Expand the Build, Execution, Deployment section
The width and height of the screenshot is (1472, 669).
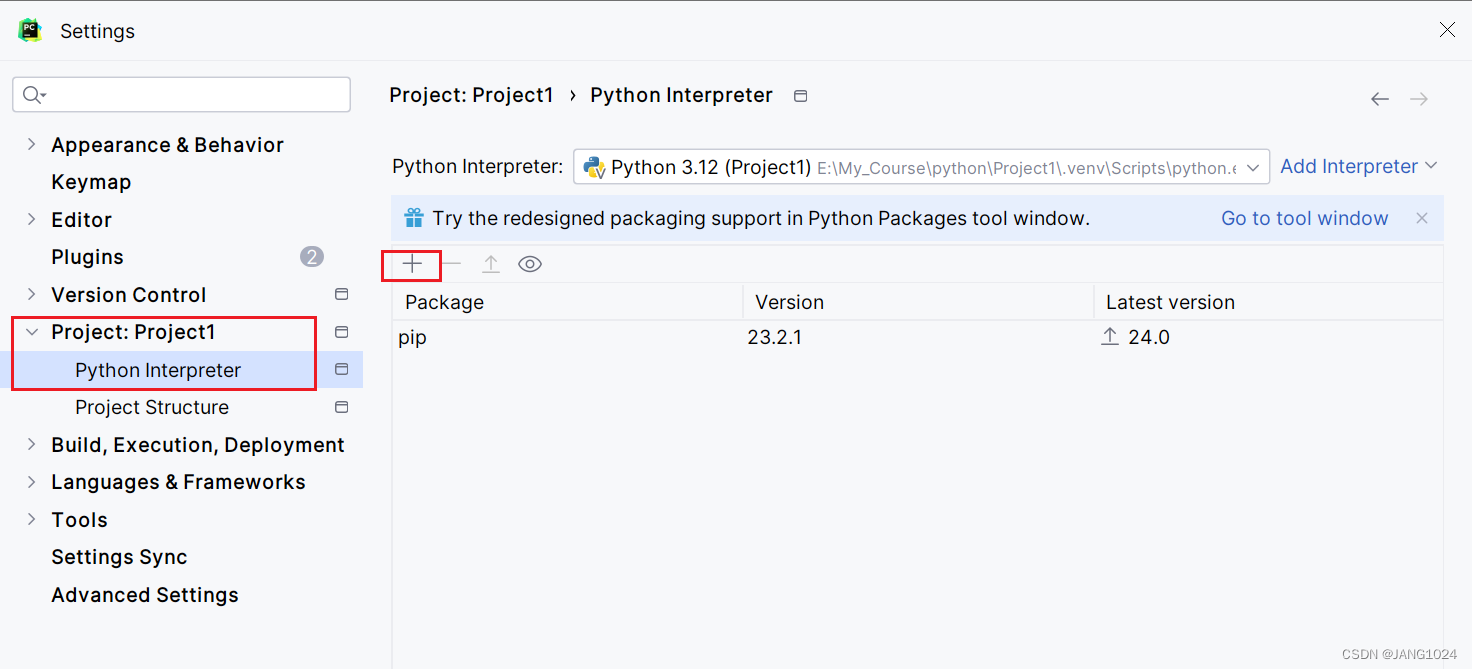coord(31,445)
